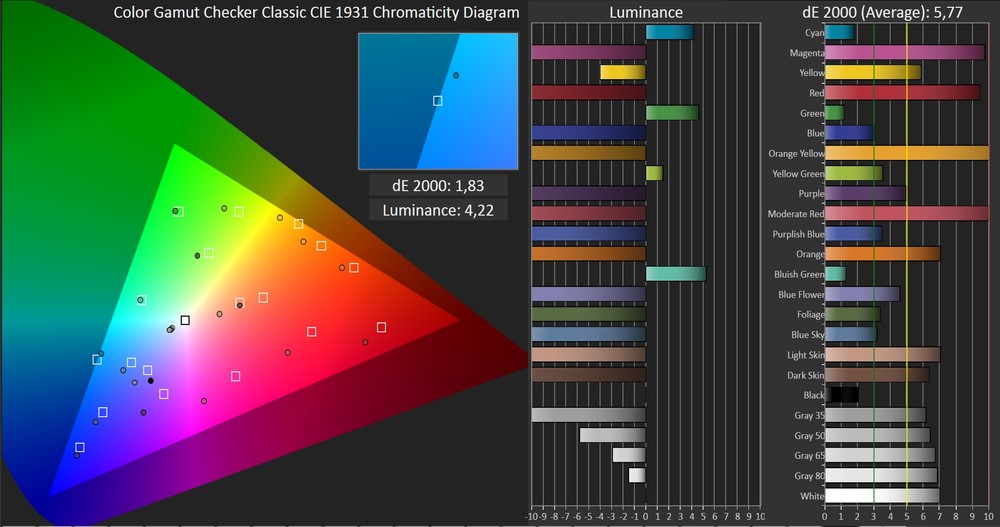
Task: Select the black-filled measurement point in CIE diagram
Action: [x=151, y=381]
